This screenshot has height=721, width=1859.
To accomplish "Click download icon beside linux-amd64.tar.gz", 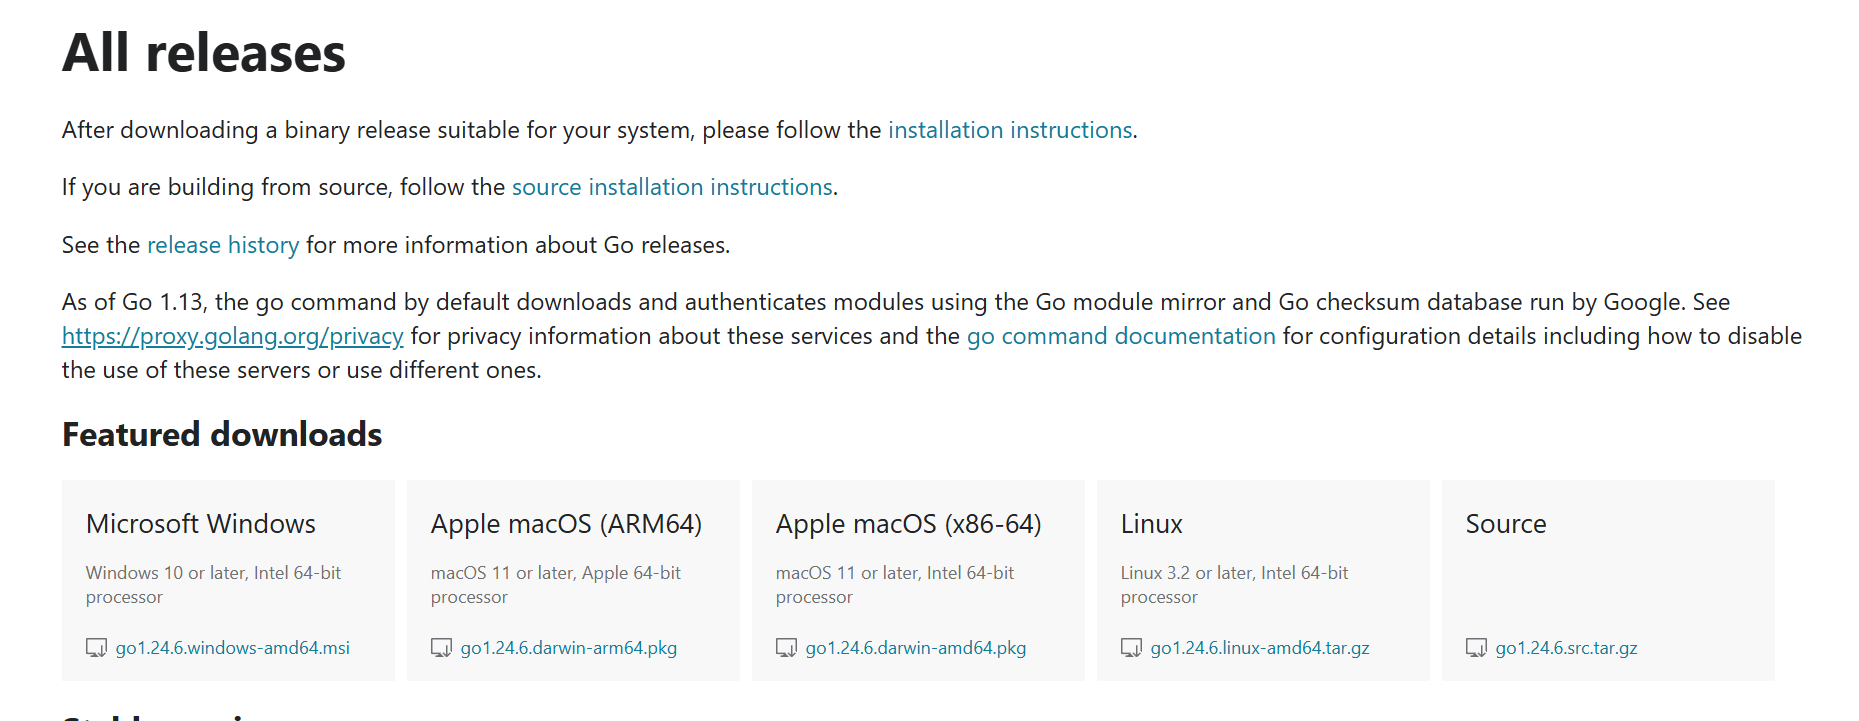I will point(1131,648).
